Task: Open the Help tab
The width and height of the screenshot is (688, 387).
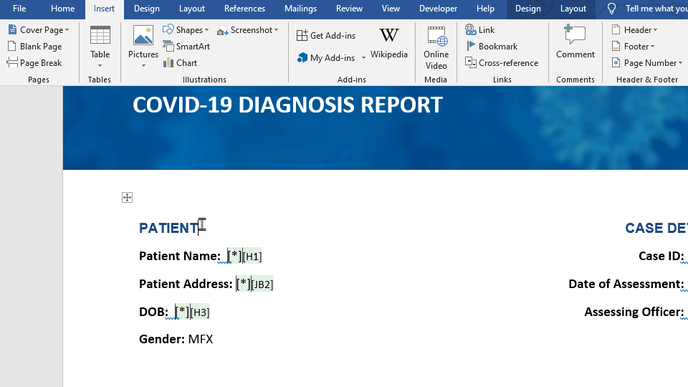Action: click(x=485, y=9)
